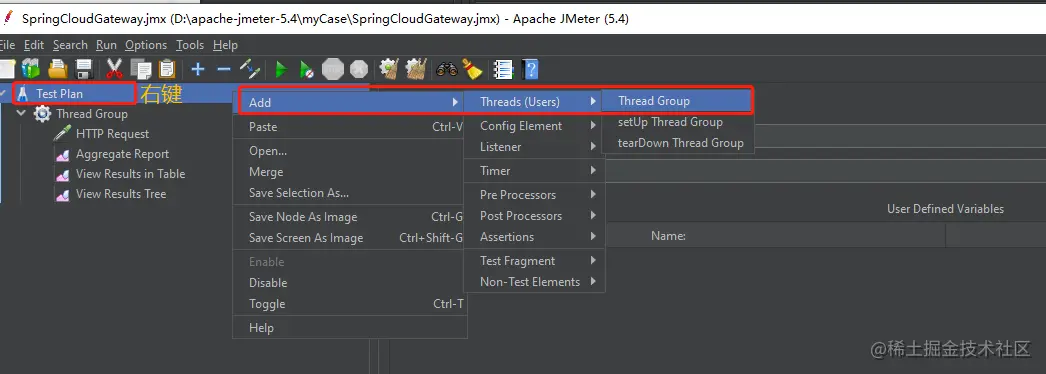Select the Test Plan tree node
This screenshot has width=1046, height=374.
(x=59, y=94)
